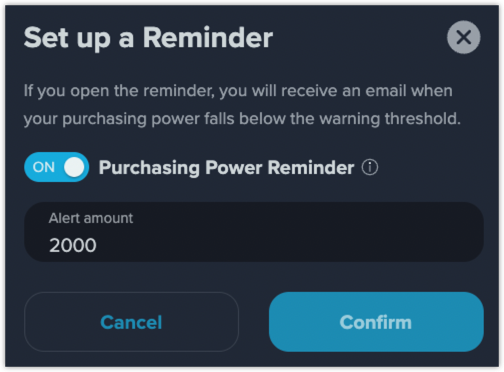Click the 2000 value in Alert amount
The height and width of the screenshot is (372, 504).
point(73,245)
